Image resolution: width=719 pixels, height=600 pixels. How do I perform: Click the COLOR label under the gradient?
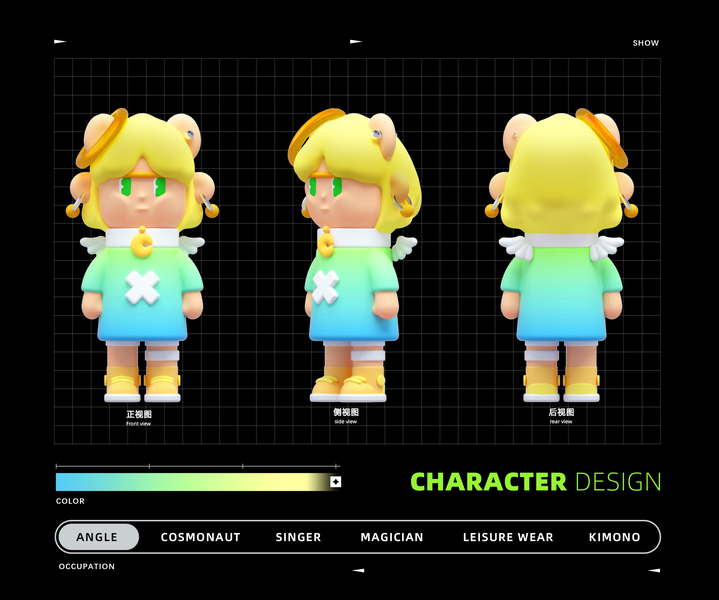70,501
